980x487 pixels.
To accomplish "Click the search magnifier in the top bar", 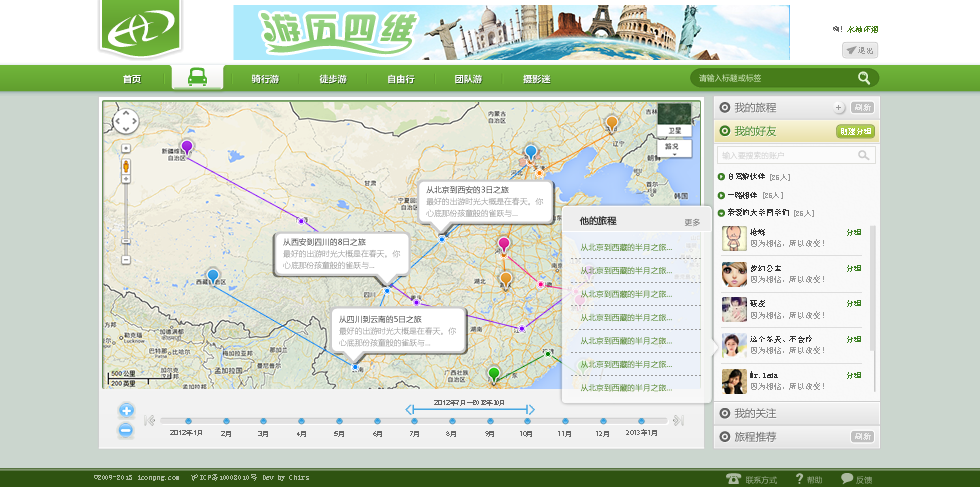I will click(x=863, y=78).
